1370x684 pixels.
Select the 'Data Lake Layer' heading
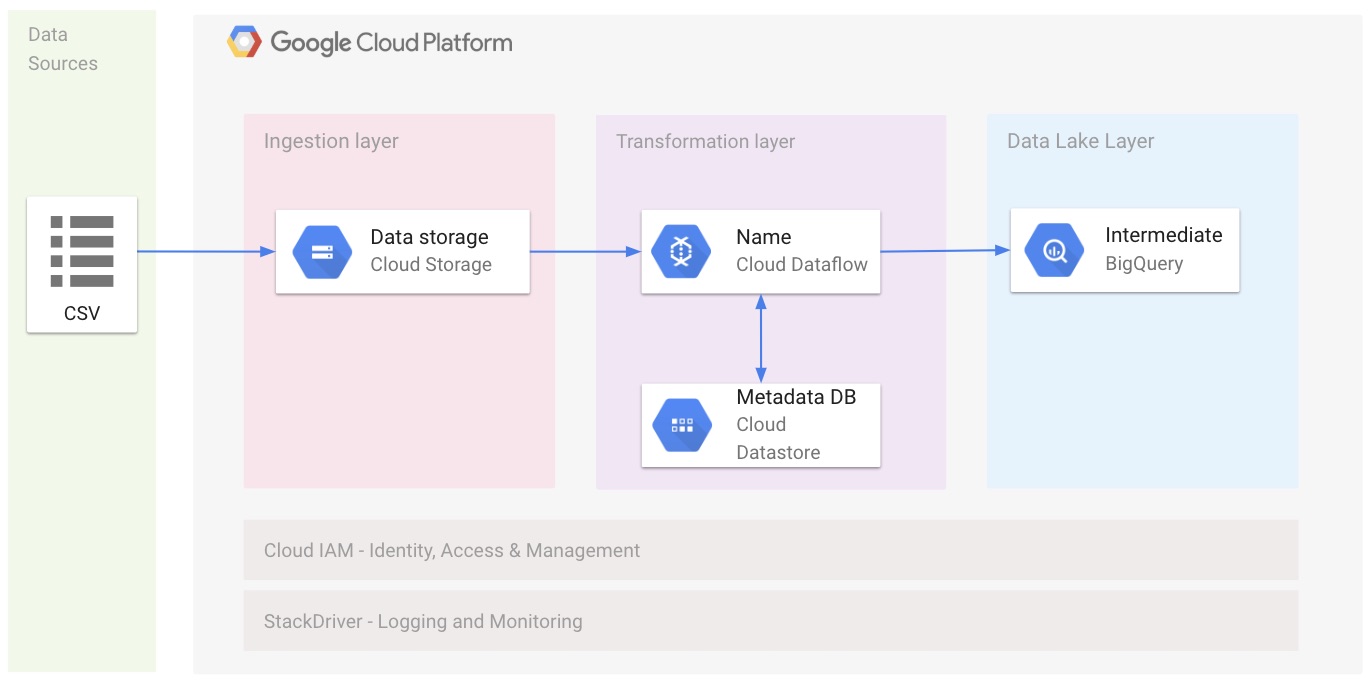(1080, 141)
